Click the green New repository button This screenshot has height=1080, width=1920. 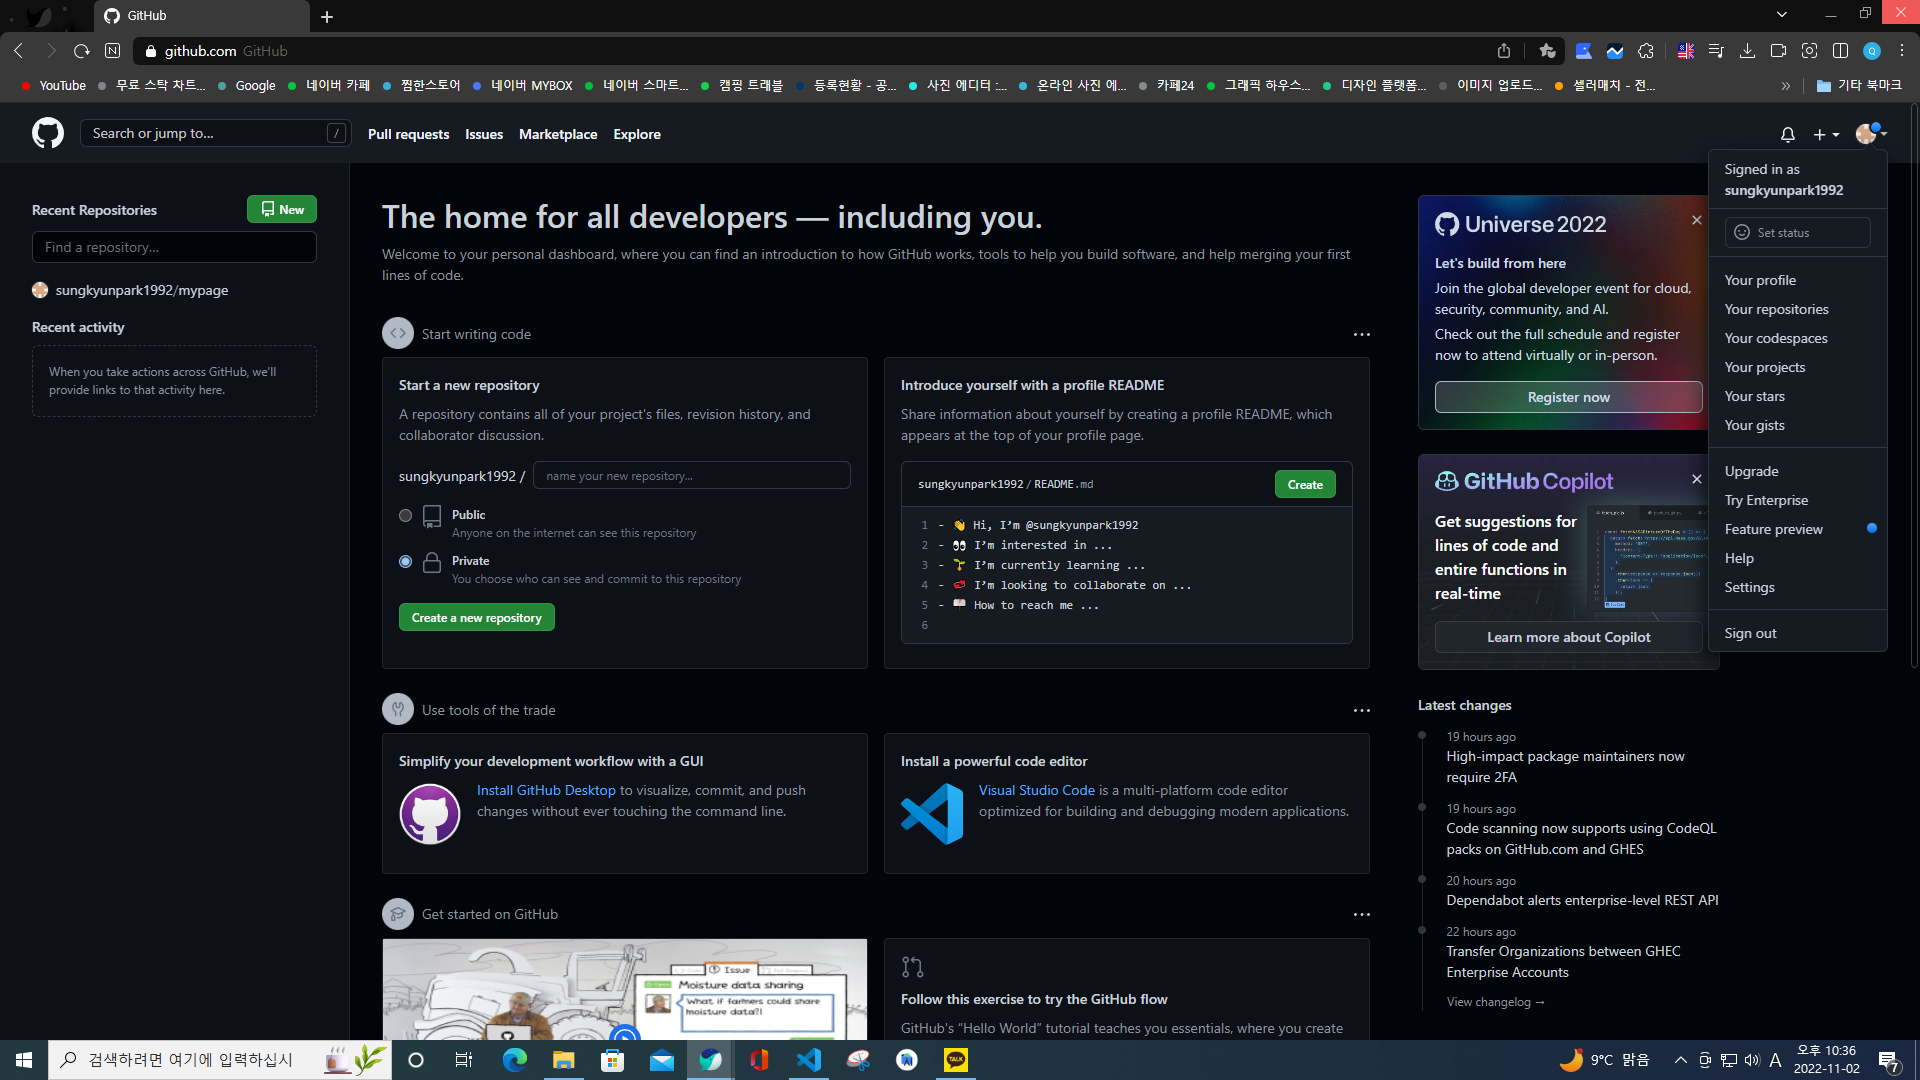[x=282, y=209]
